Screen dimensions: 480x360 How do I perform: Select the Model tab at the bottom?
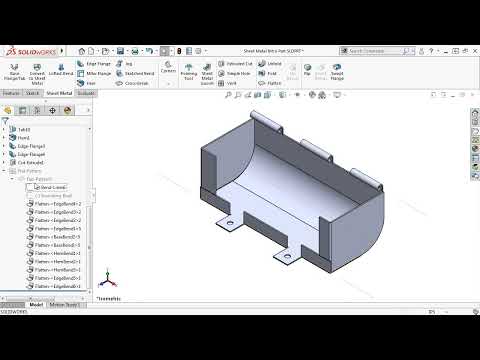pyautogui.click(x=36, y=305)
